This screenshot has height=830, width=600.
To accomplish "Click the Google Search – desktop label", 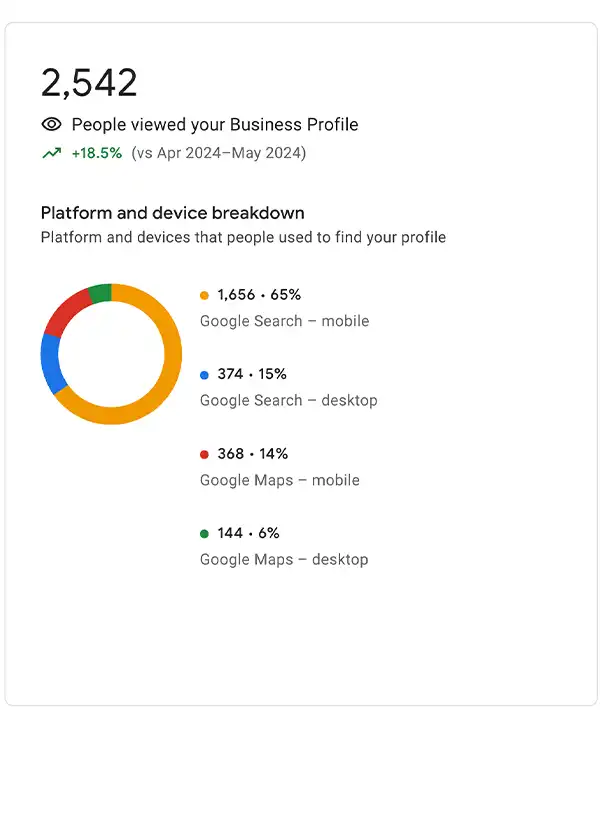I will click(289, 400).
